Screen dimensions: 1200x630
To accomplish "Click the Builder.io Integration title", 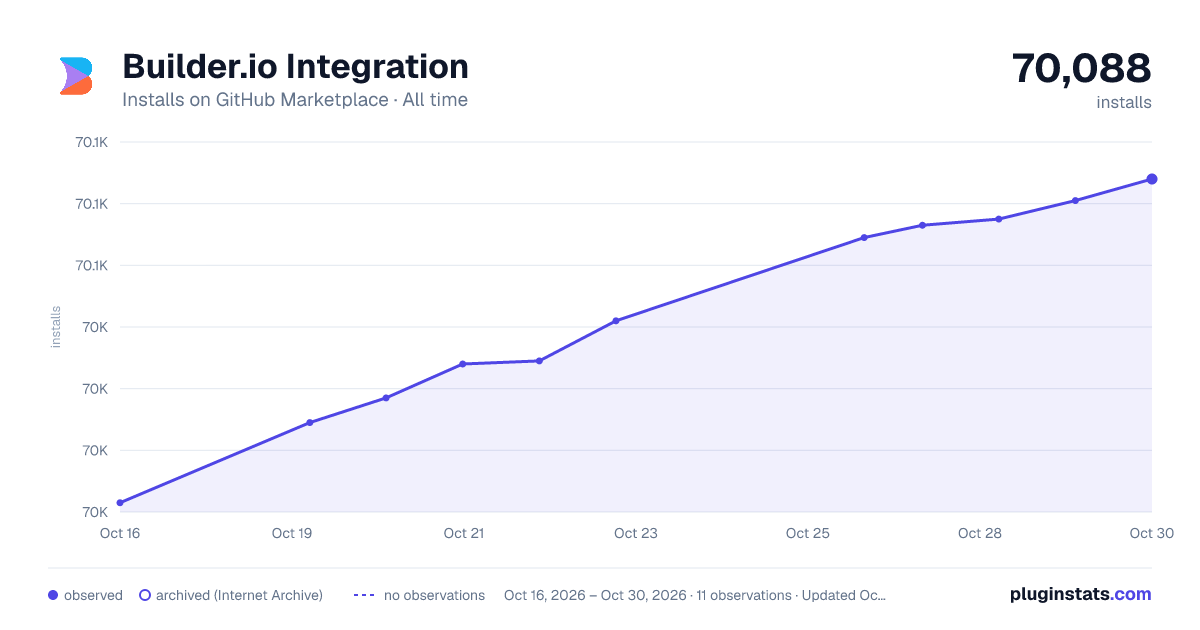I will 295,67.
